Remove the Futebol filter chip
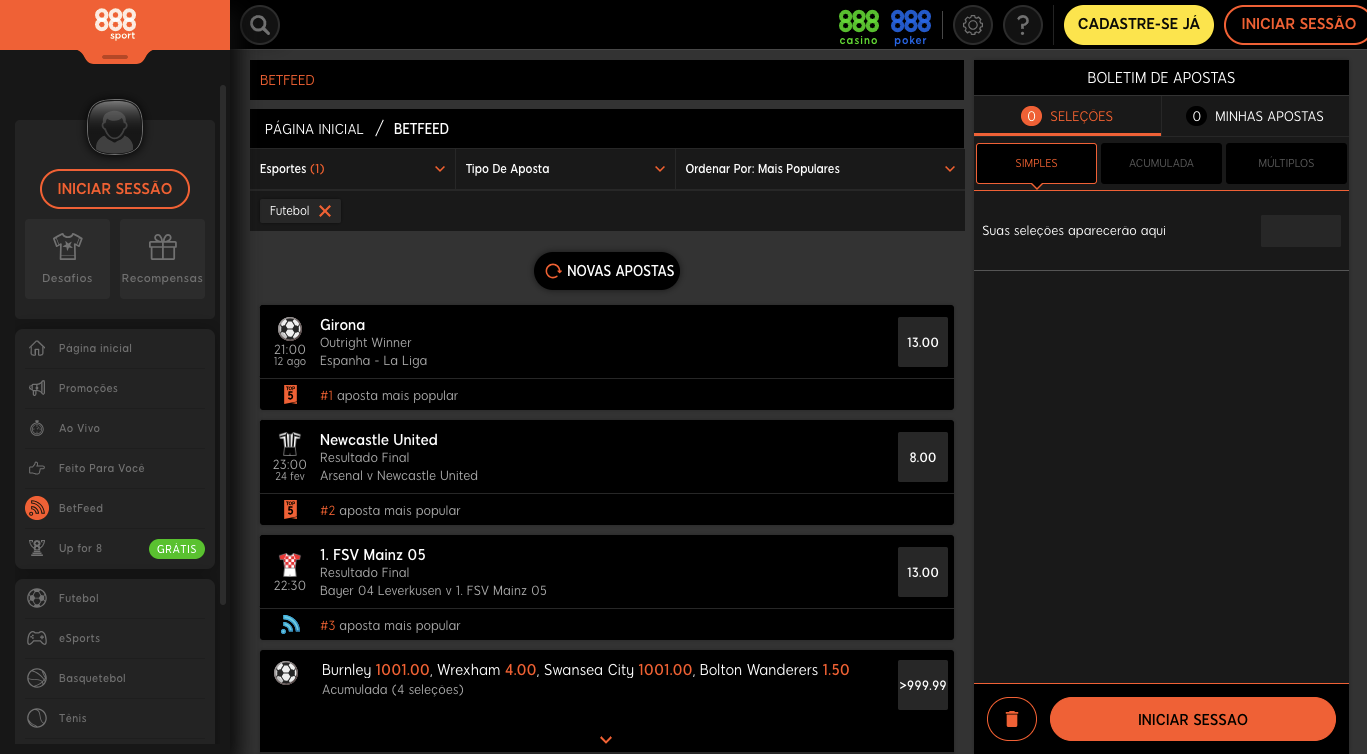 pyautogui.click(x=325, y=211)
